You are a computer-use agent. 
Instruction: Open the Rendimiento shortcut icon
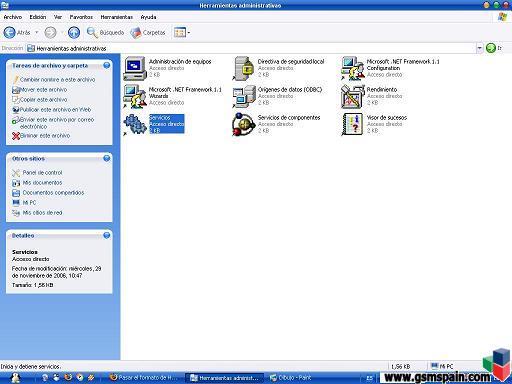353,97
